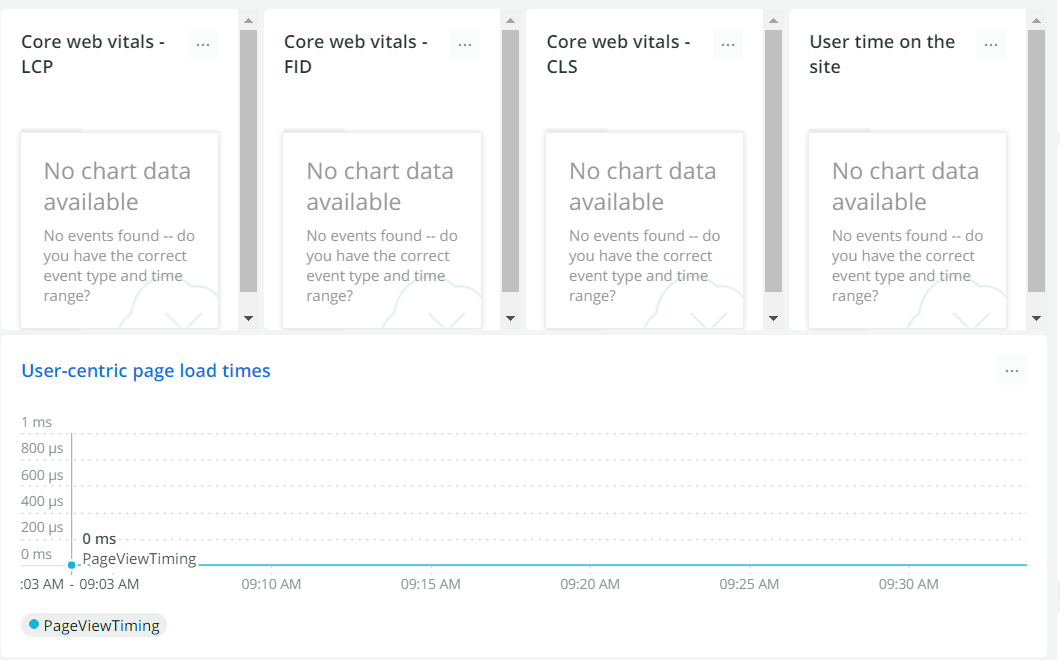Open the Core web vitals - CLS dropdown menu
Image resolution: width=1060 pixels, height=660 pixels.
click(x=728, y=44)
